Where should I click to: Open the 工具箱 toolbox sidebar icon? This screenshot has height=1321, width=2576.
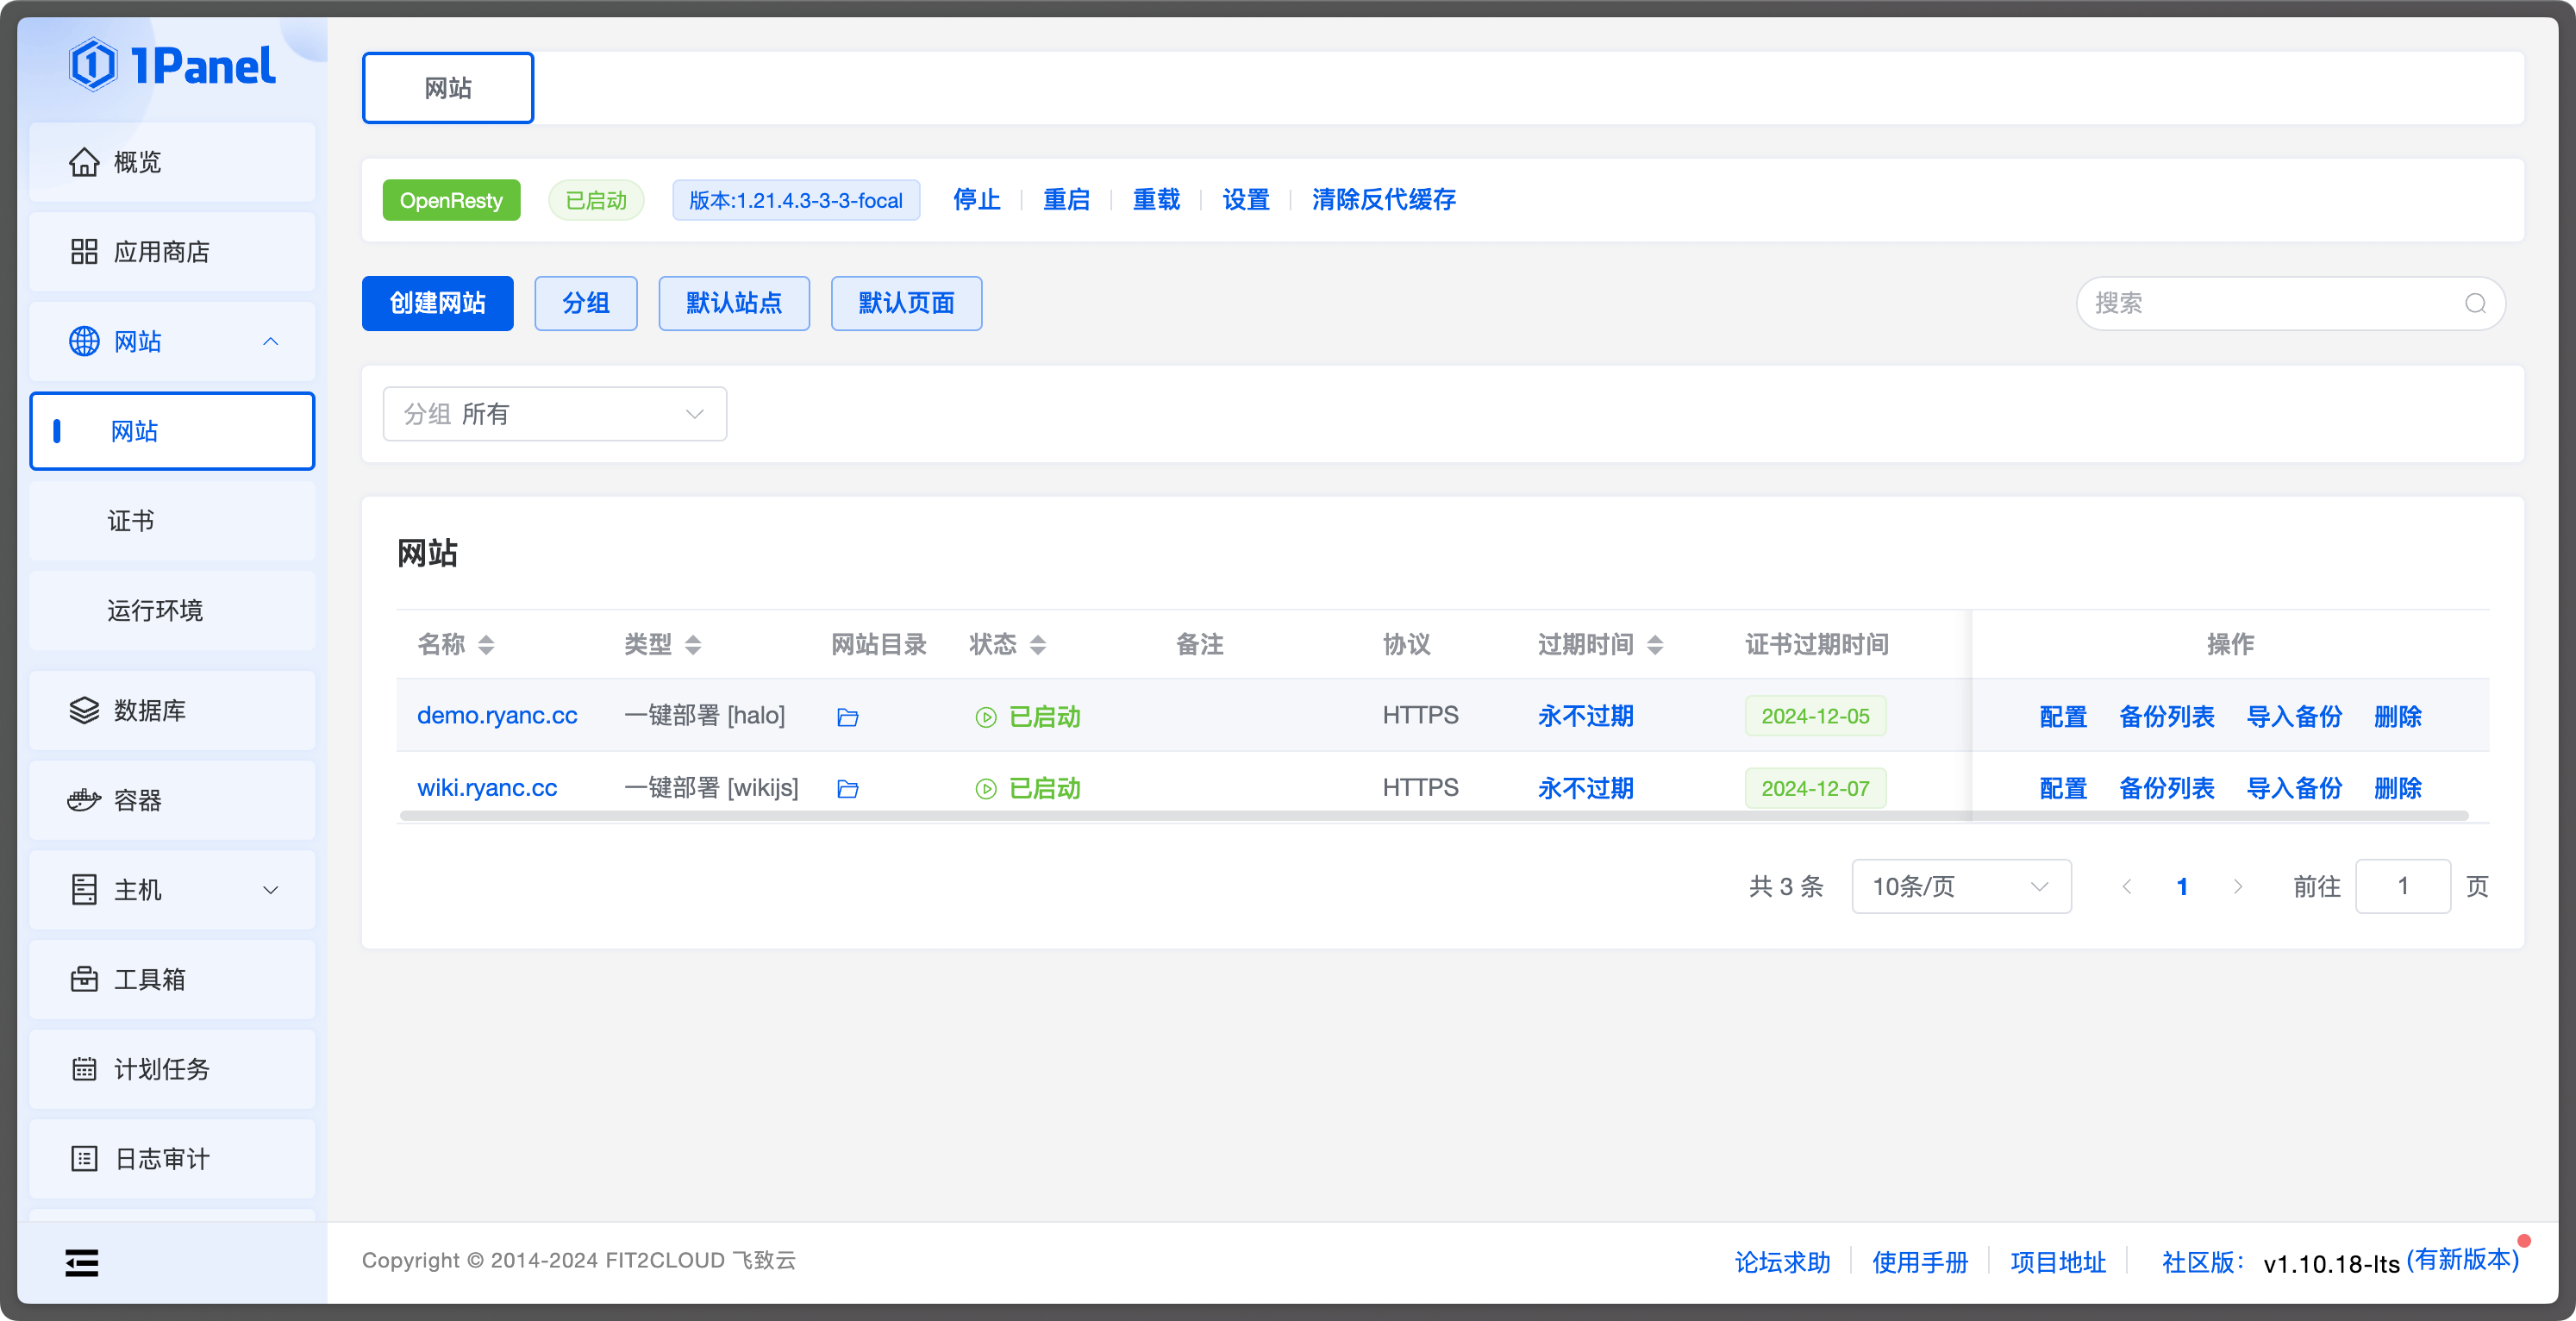click(84, 979)
